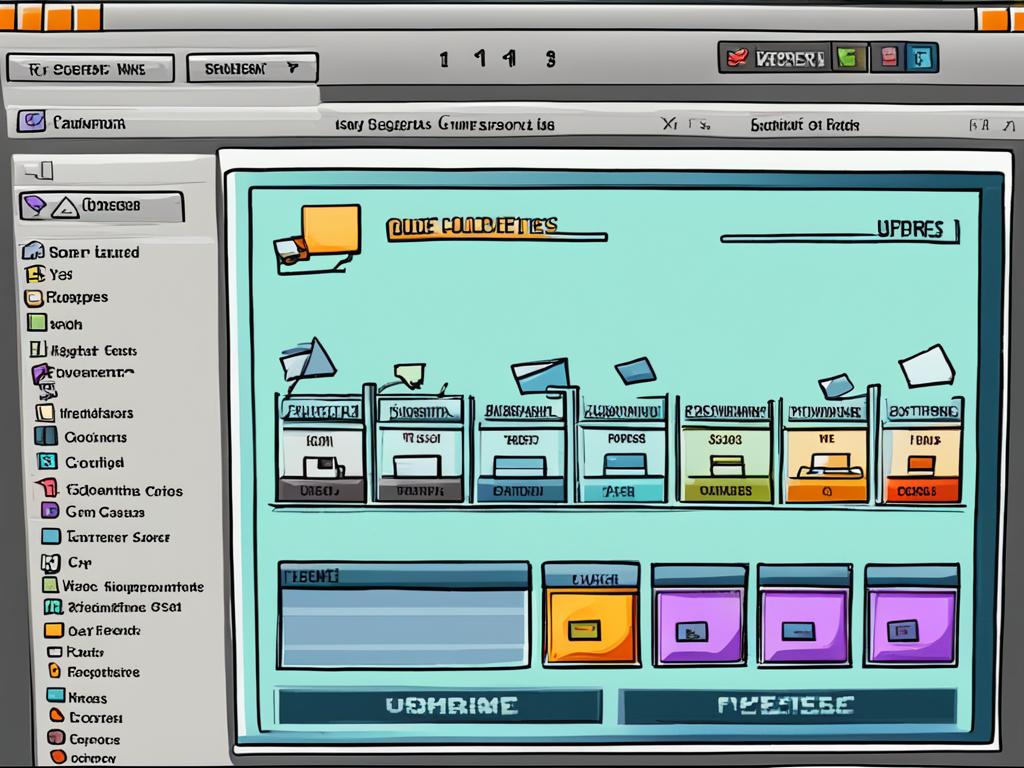The width and height of the screenshot is (1024, 768).
Task: Toggle the cream square beside Ifredtòfsrors
Action: (45, 412)
